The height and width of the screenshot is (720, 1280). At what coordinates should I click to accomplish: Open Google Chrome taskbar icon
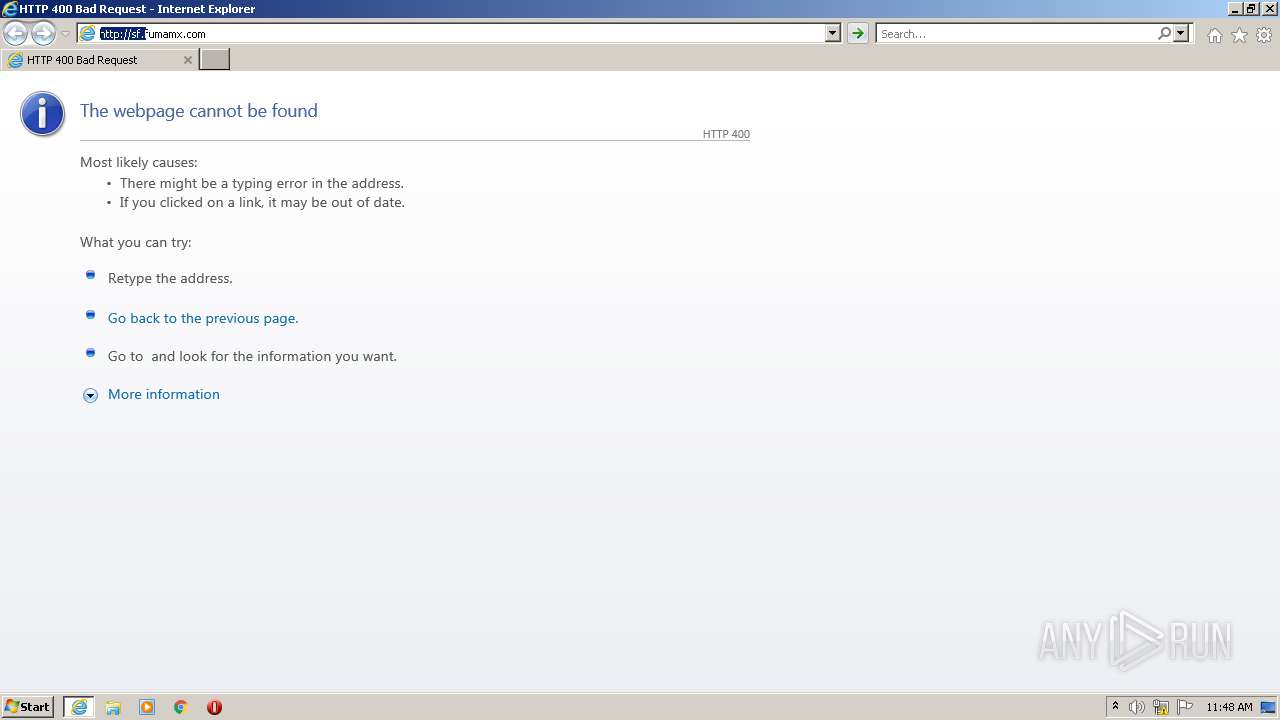181,707
